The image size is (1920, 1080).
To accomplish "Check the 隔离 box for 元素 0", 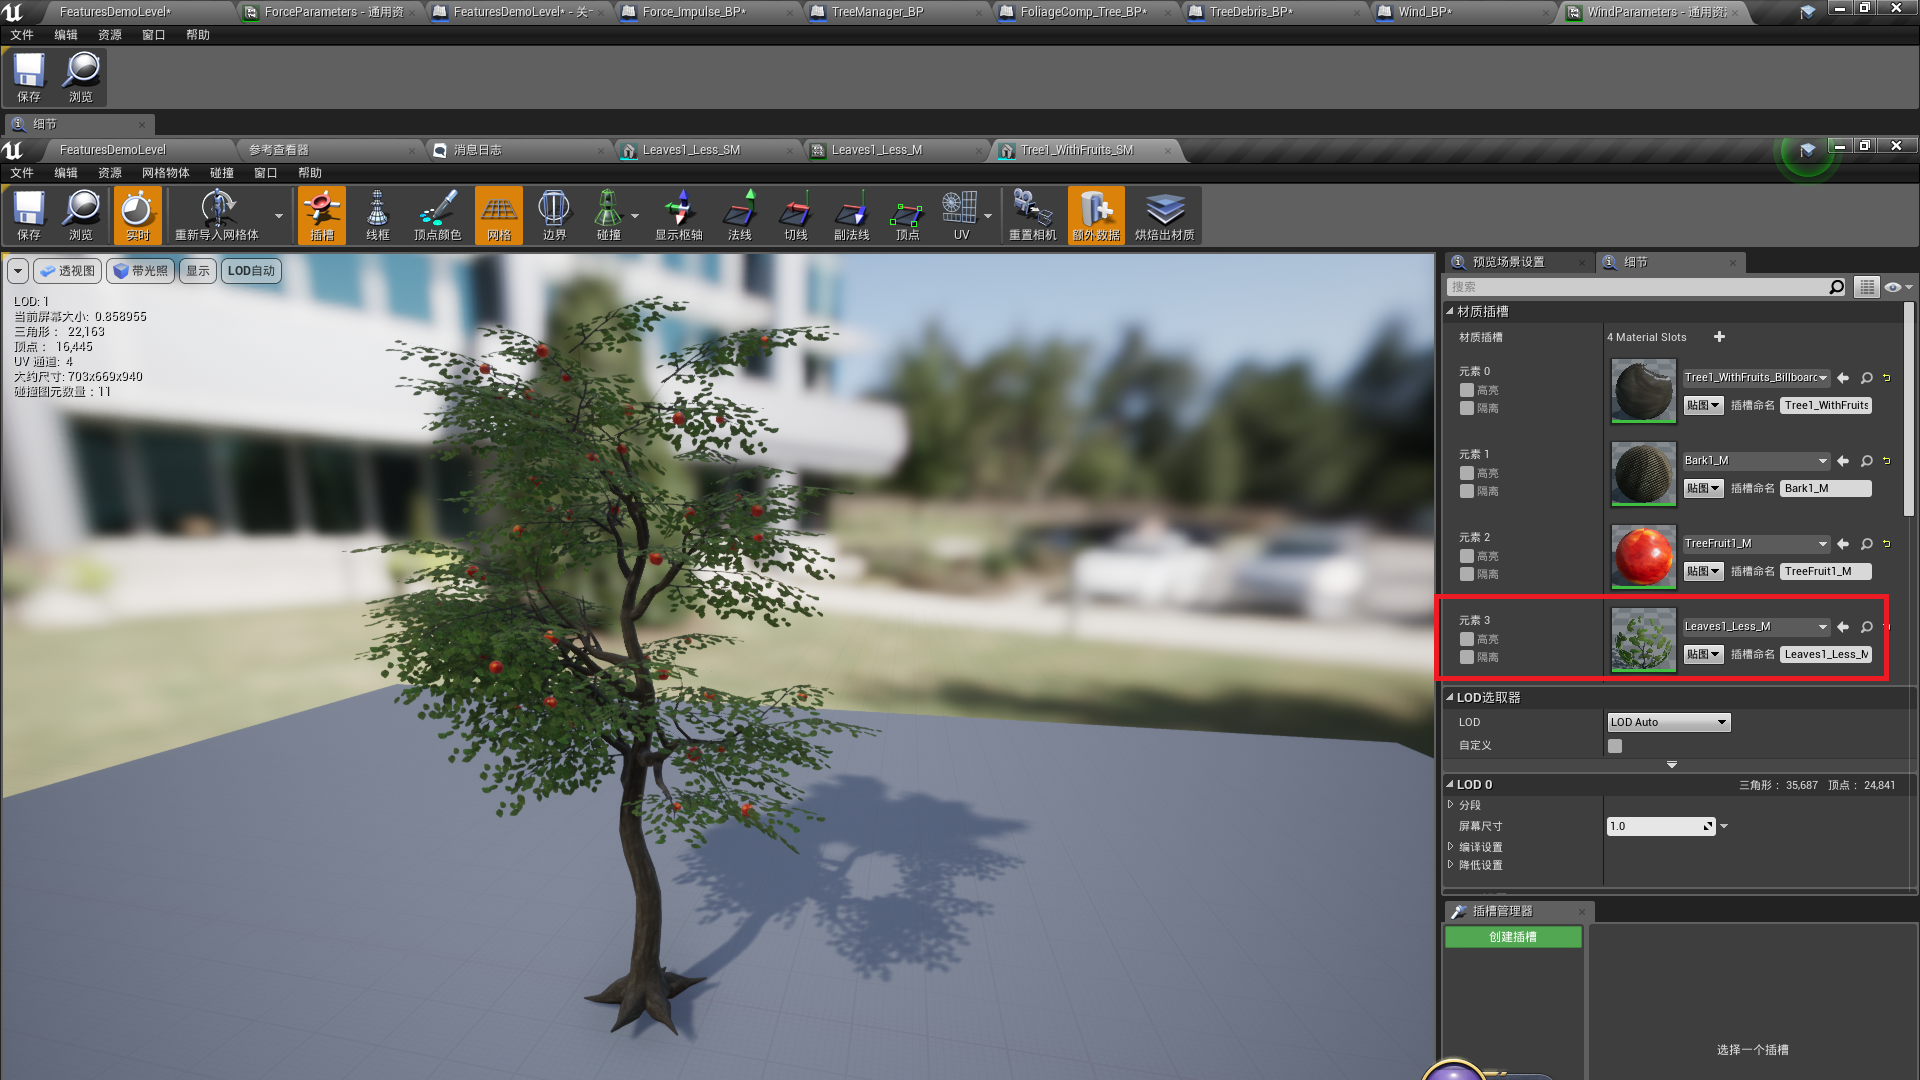I will coord(1467,408).
